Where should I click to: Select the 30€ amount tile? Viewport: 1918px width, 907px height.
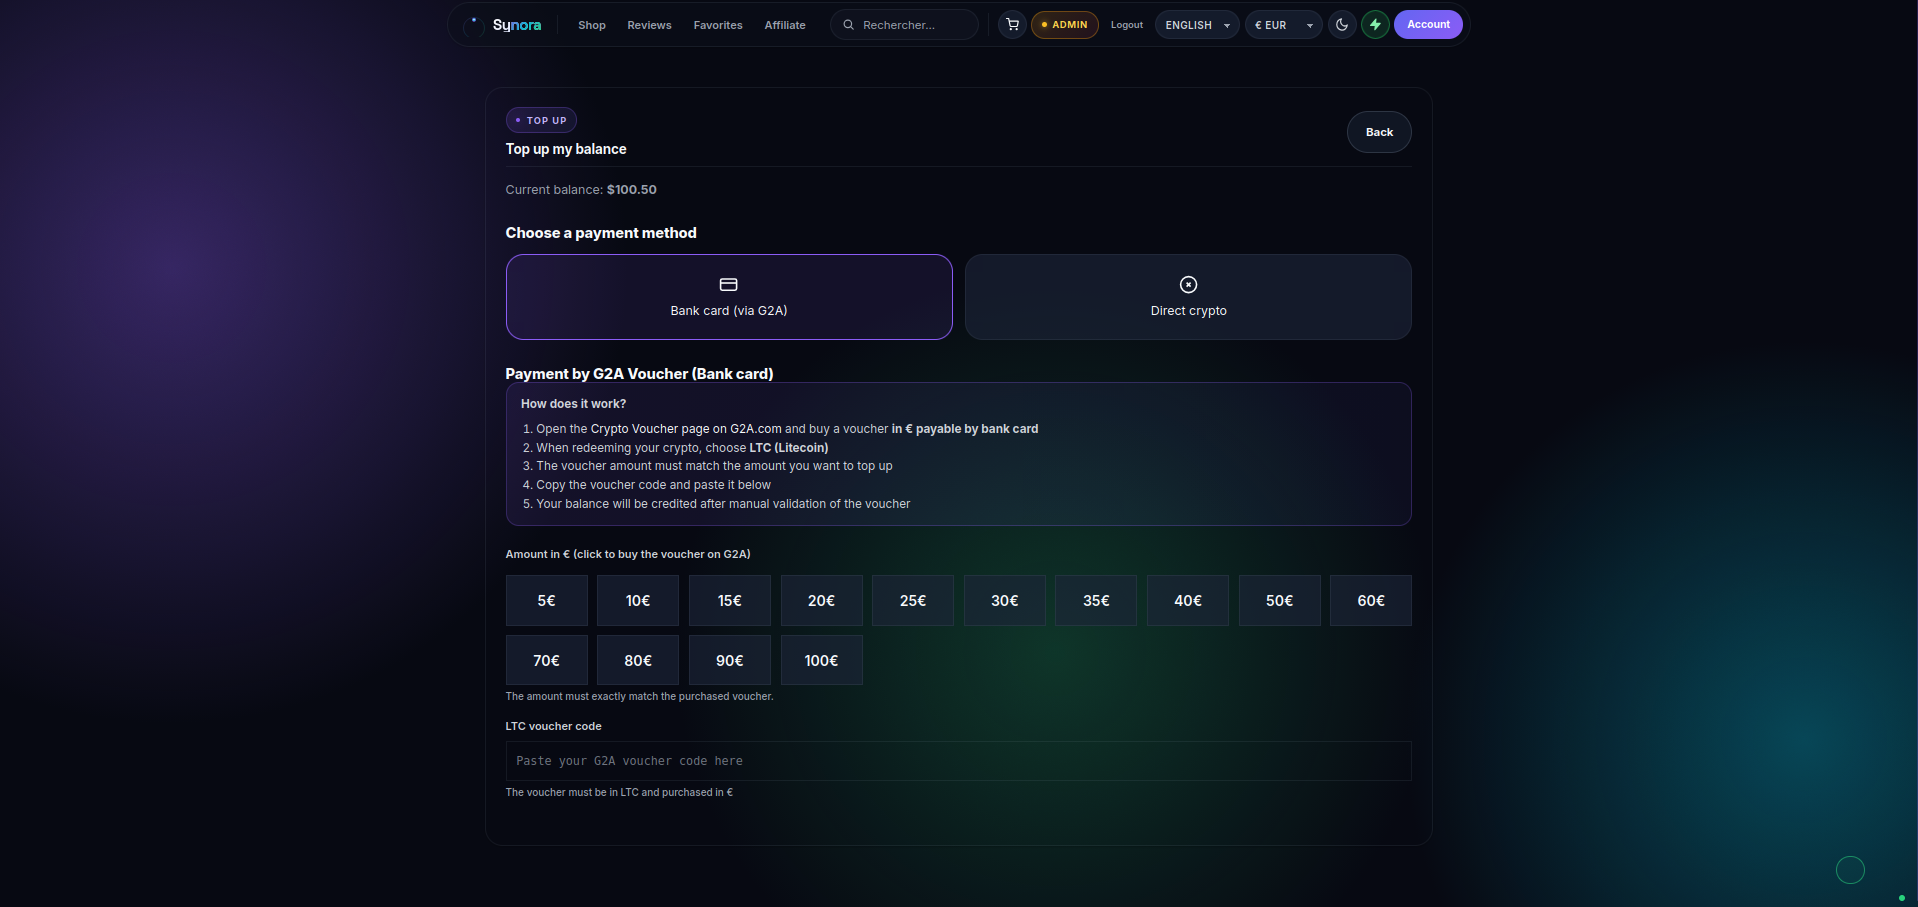[1005, 601]
